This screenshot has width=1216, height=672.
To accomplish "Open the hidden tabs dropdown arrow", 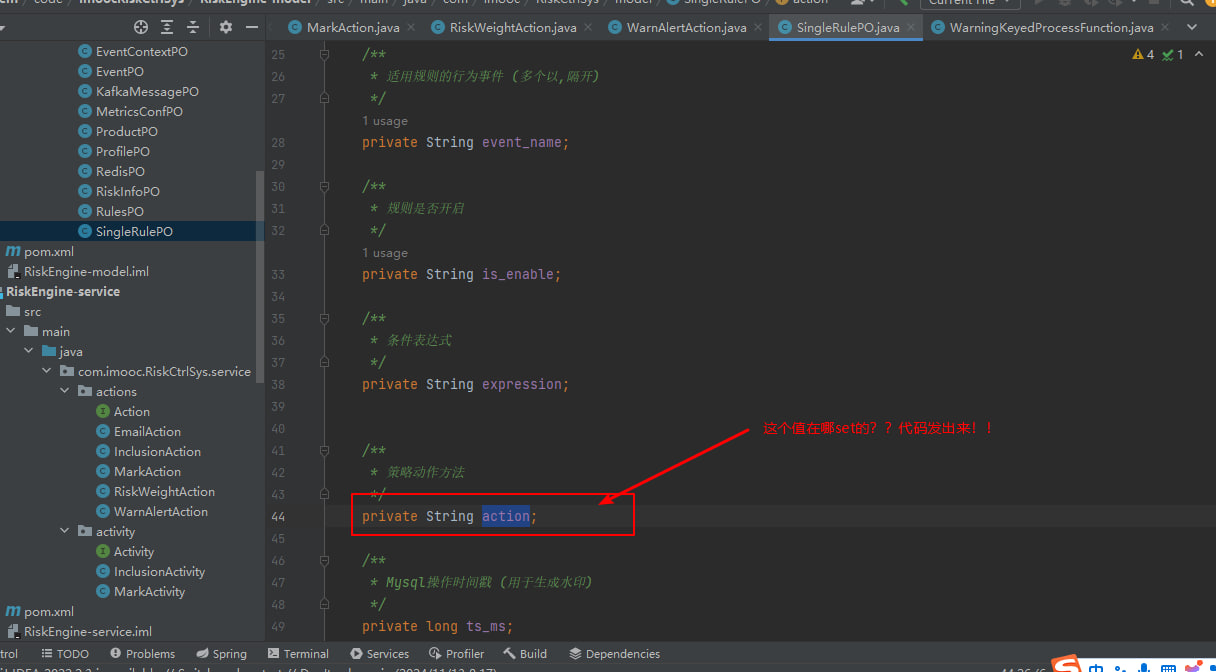I will click(1191, 28).
